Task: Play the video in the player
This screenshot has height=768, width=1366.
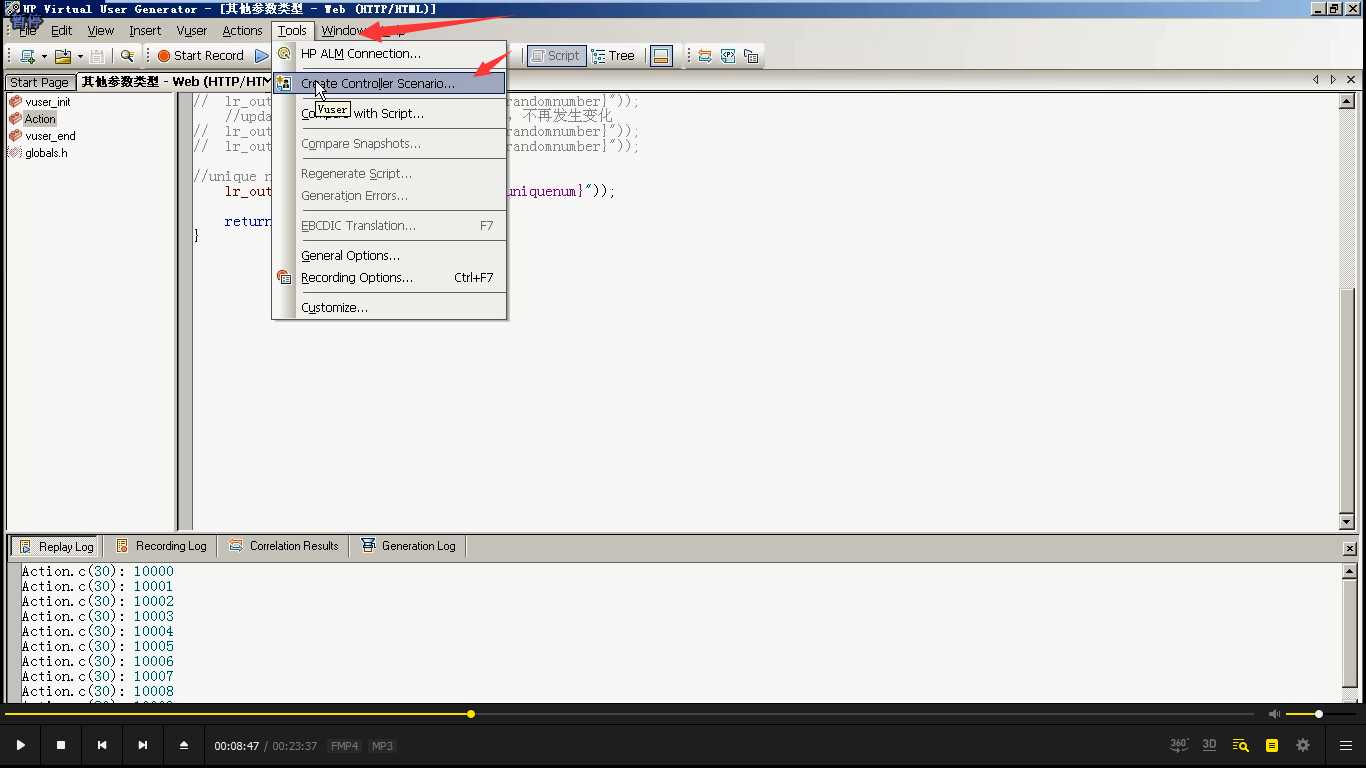Action: [20, 745]
